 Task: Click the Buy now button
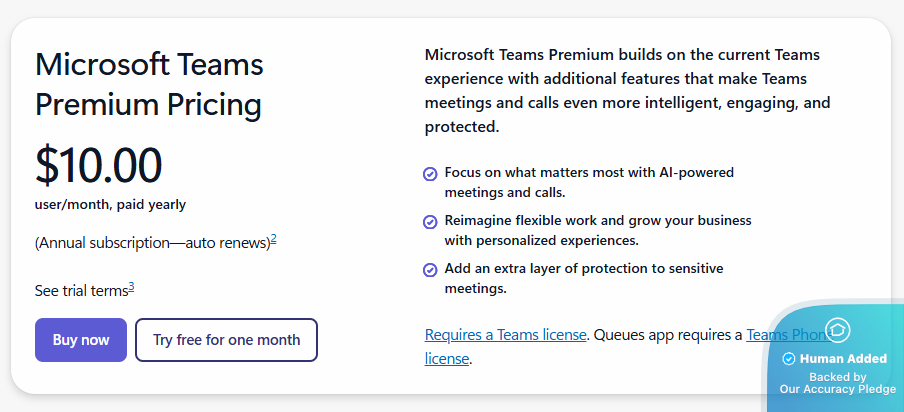point(81,340)
